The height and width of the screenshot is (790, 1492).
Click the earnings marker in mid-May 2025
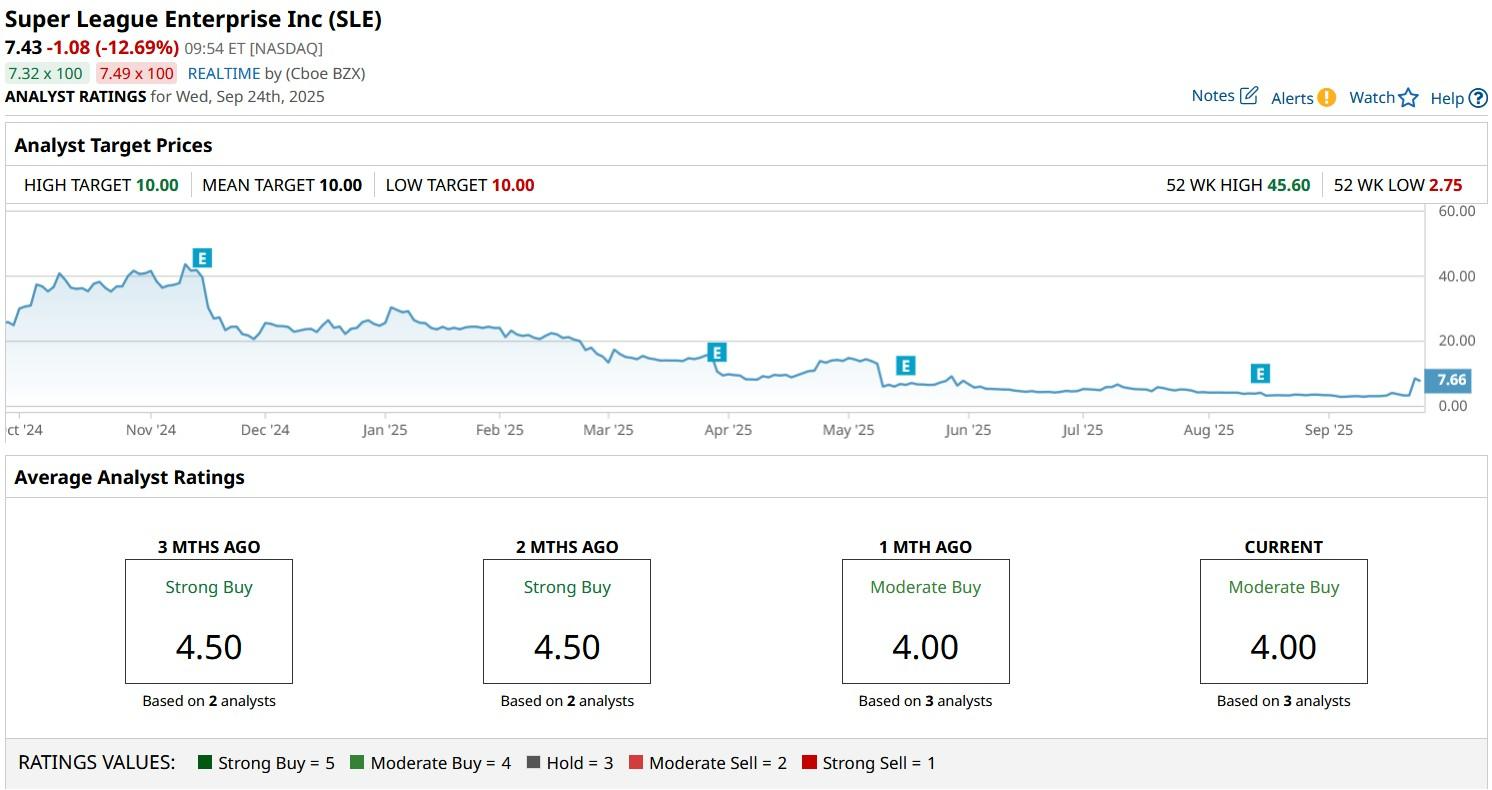click(x=905, y=365)
